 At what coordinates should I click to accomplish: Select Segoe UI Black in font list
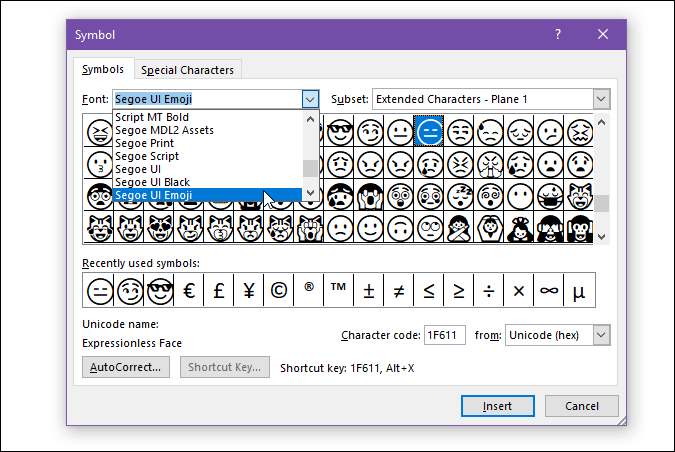(x=152, y=182)
